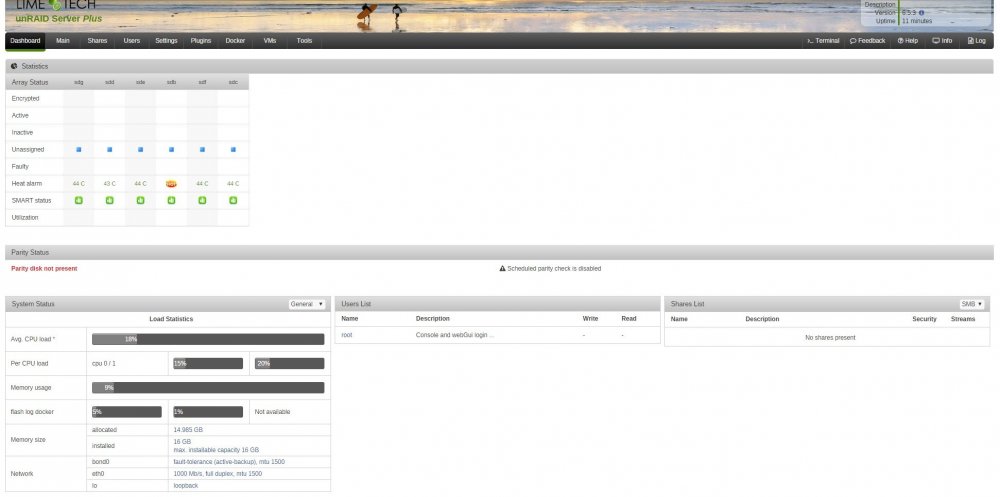
Task: Click the 14.985 GB allocated memory value
Action: coord(188,430)
